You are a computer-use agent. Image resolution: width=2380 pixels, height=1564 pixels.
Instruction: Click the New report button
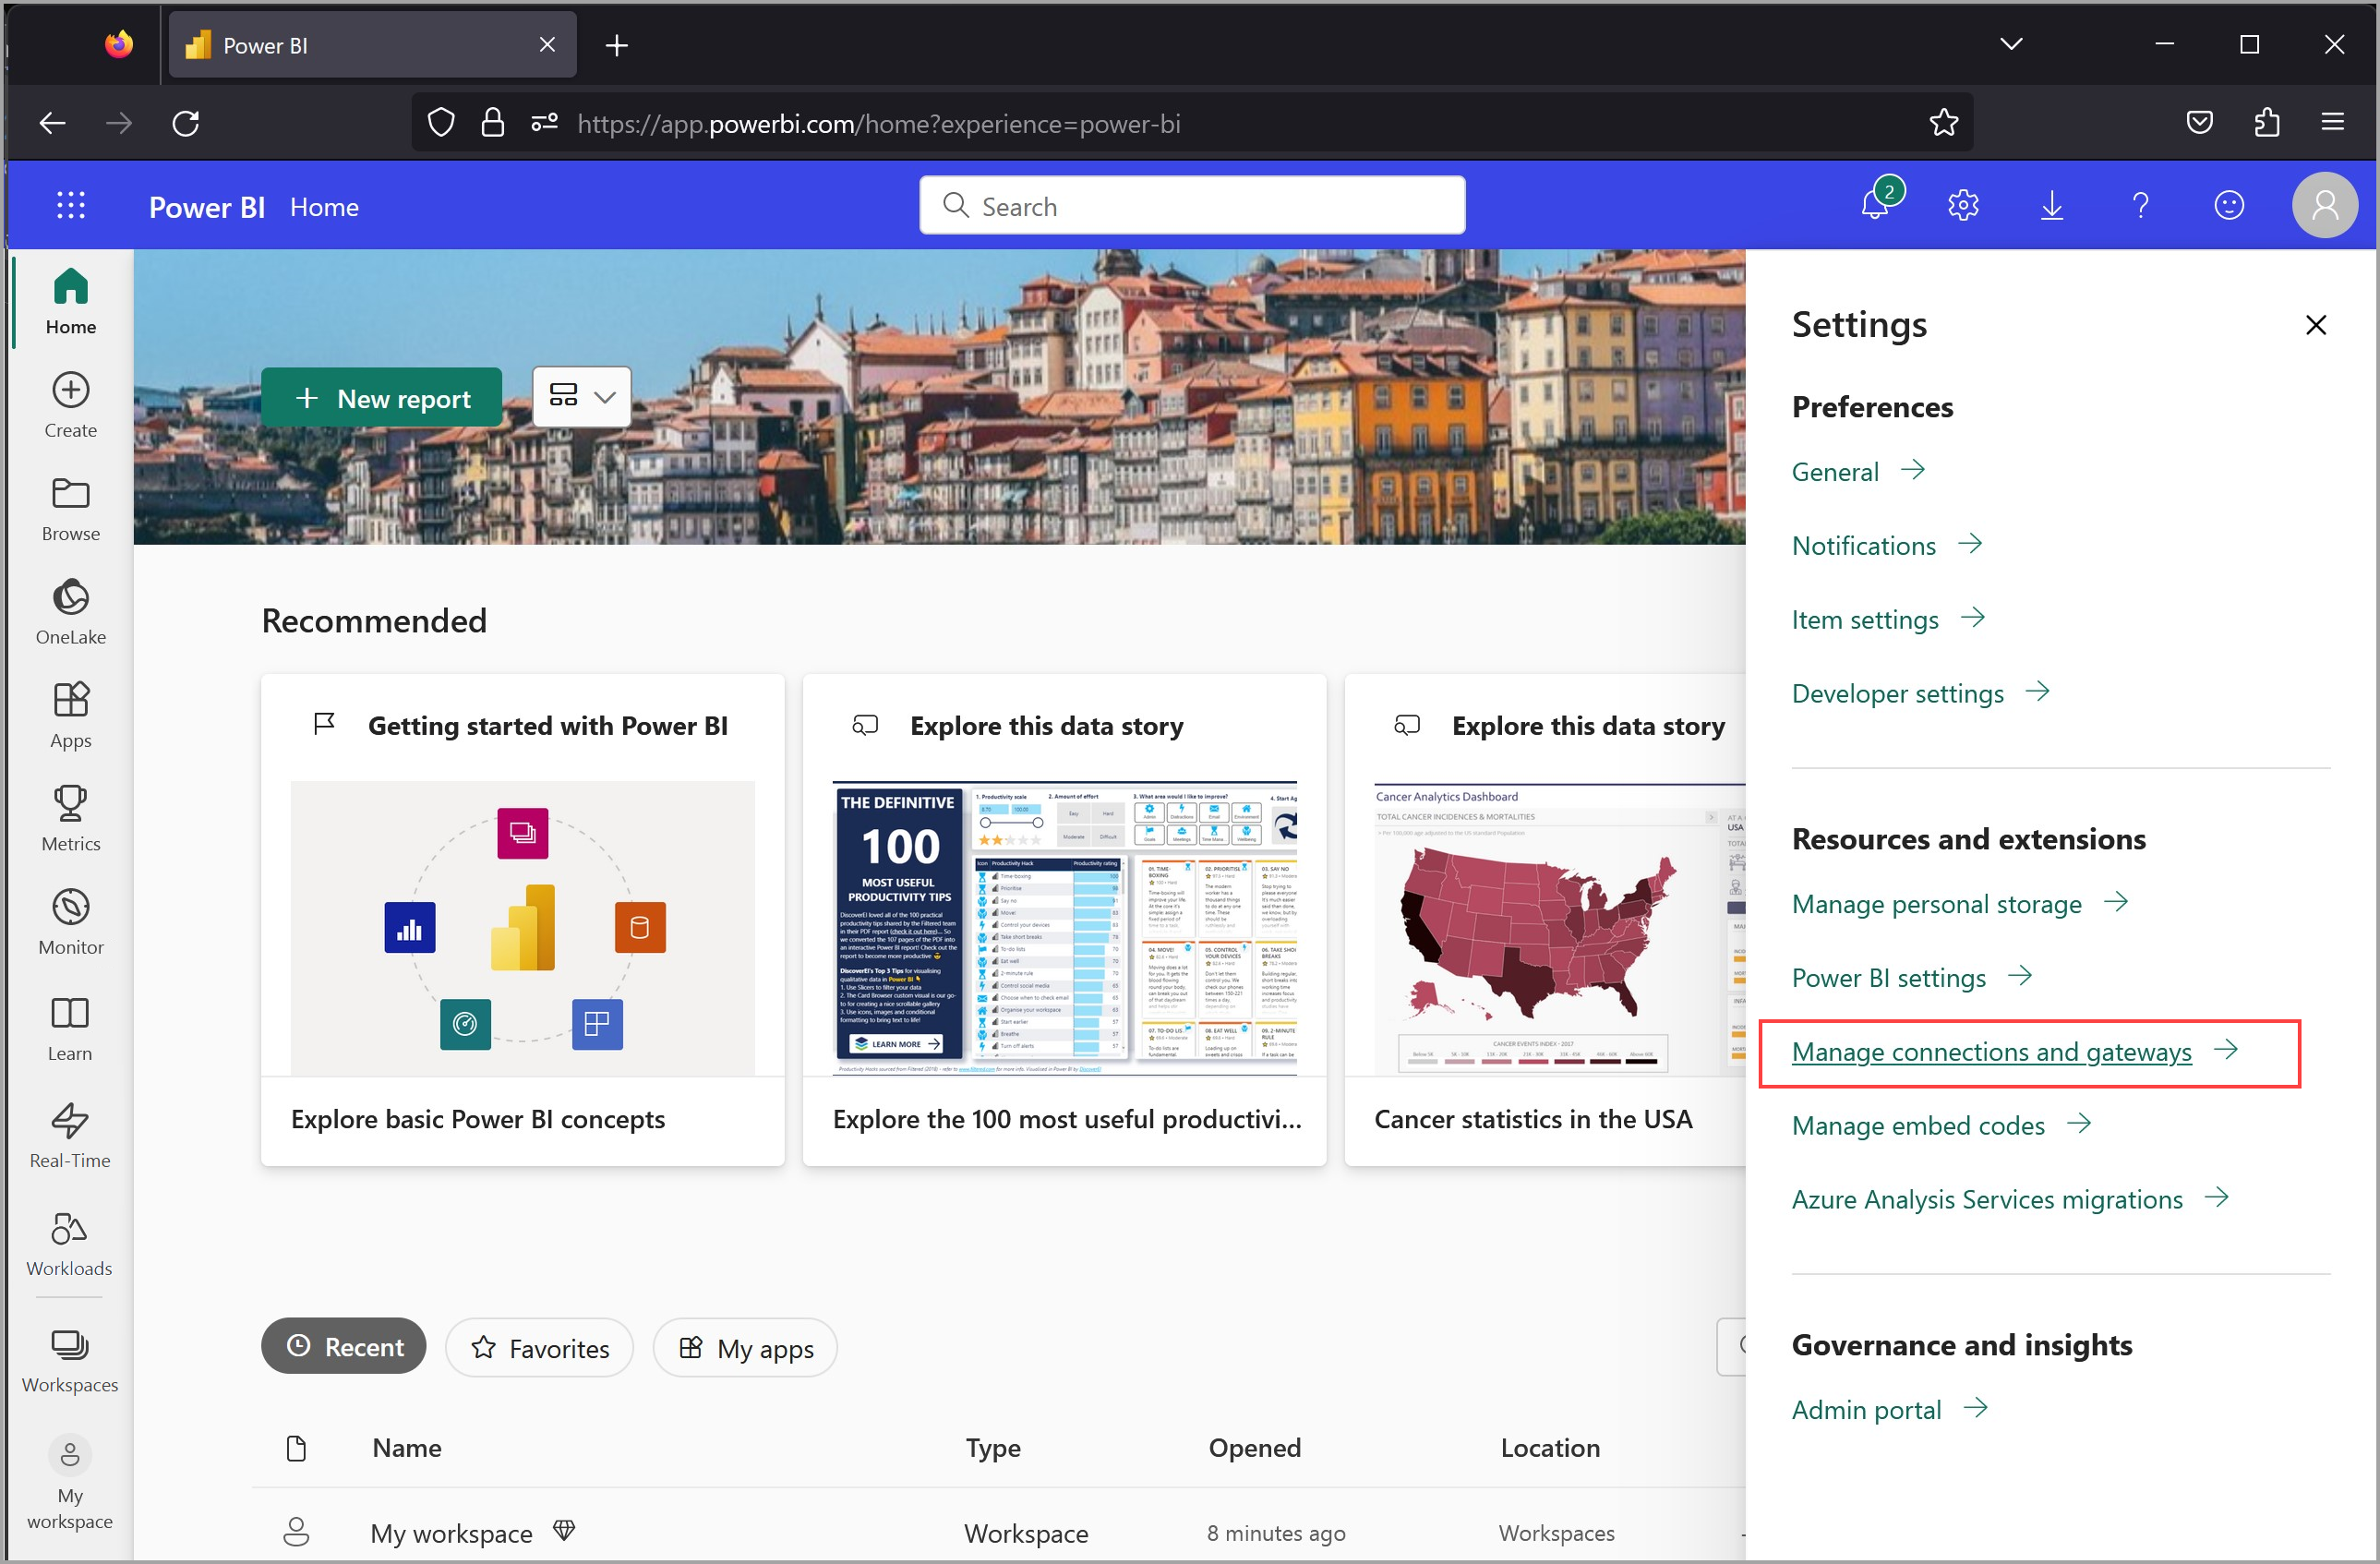(382, 398)
